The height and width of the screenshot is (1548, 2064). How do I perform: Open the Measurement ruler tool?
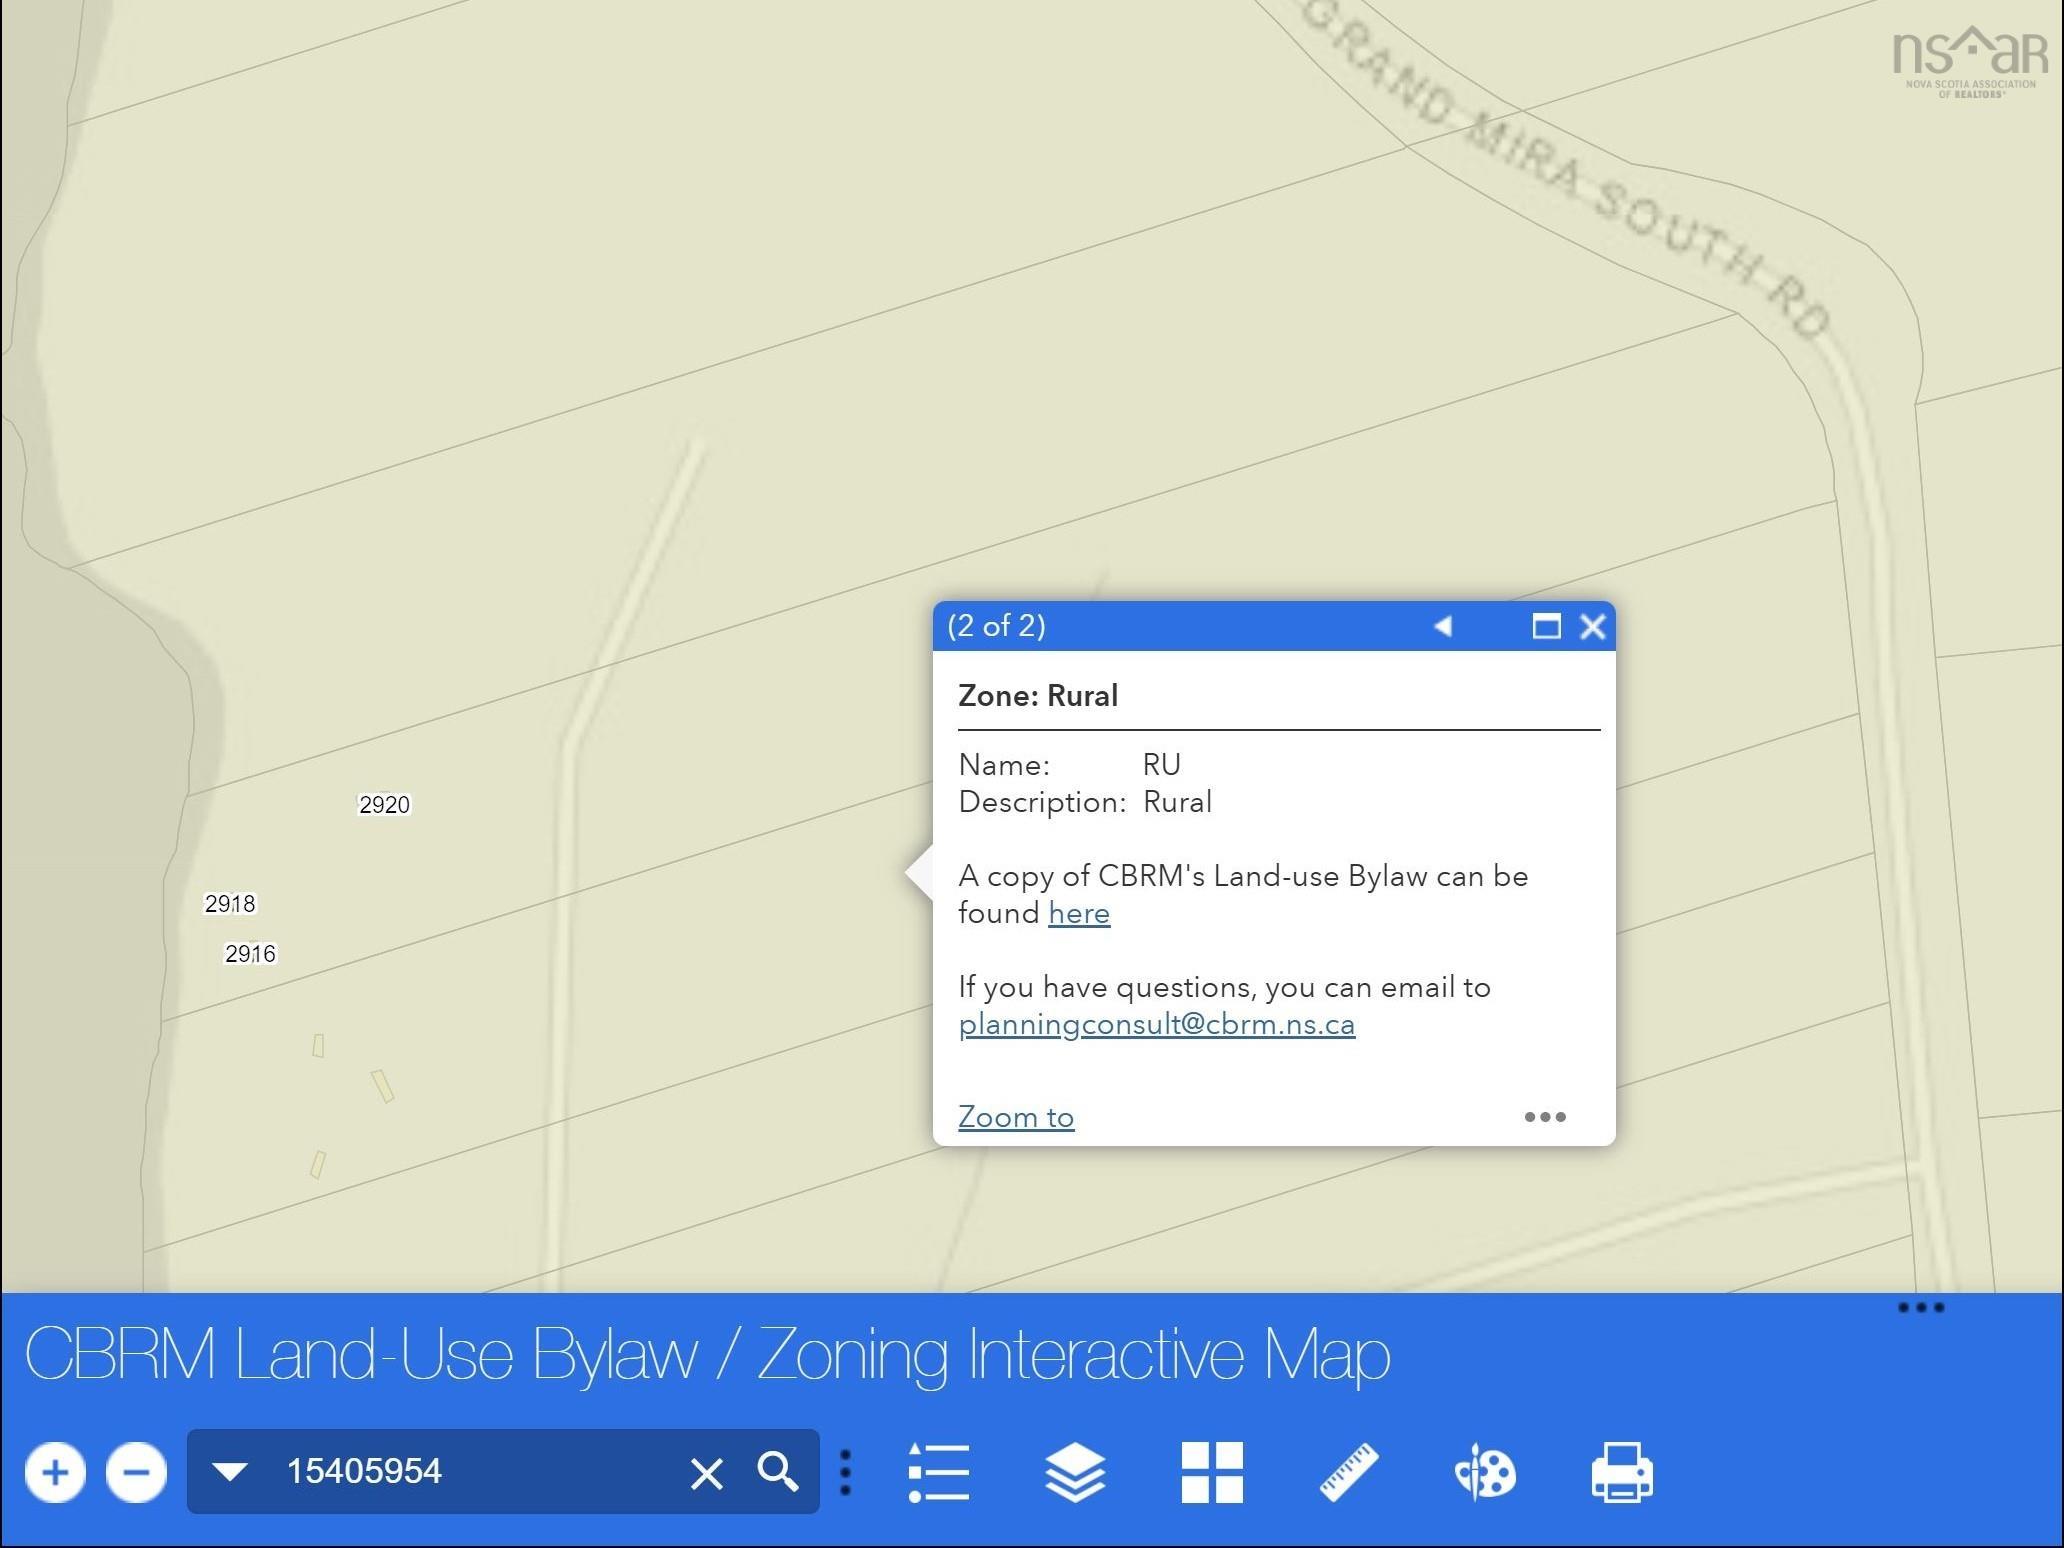[x=1348, y=1472]
